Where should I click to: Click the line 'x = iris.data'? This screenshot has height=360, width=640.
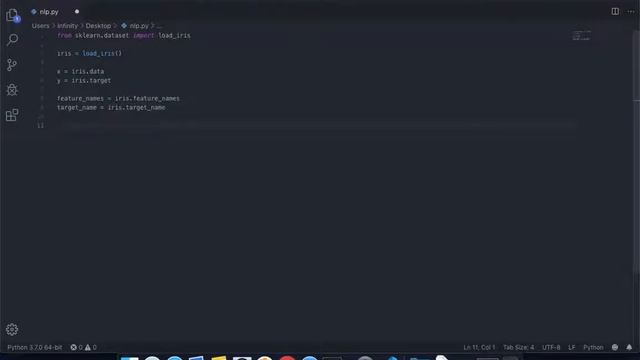click(x=80, y=71)
